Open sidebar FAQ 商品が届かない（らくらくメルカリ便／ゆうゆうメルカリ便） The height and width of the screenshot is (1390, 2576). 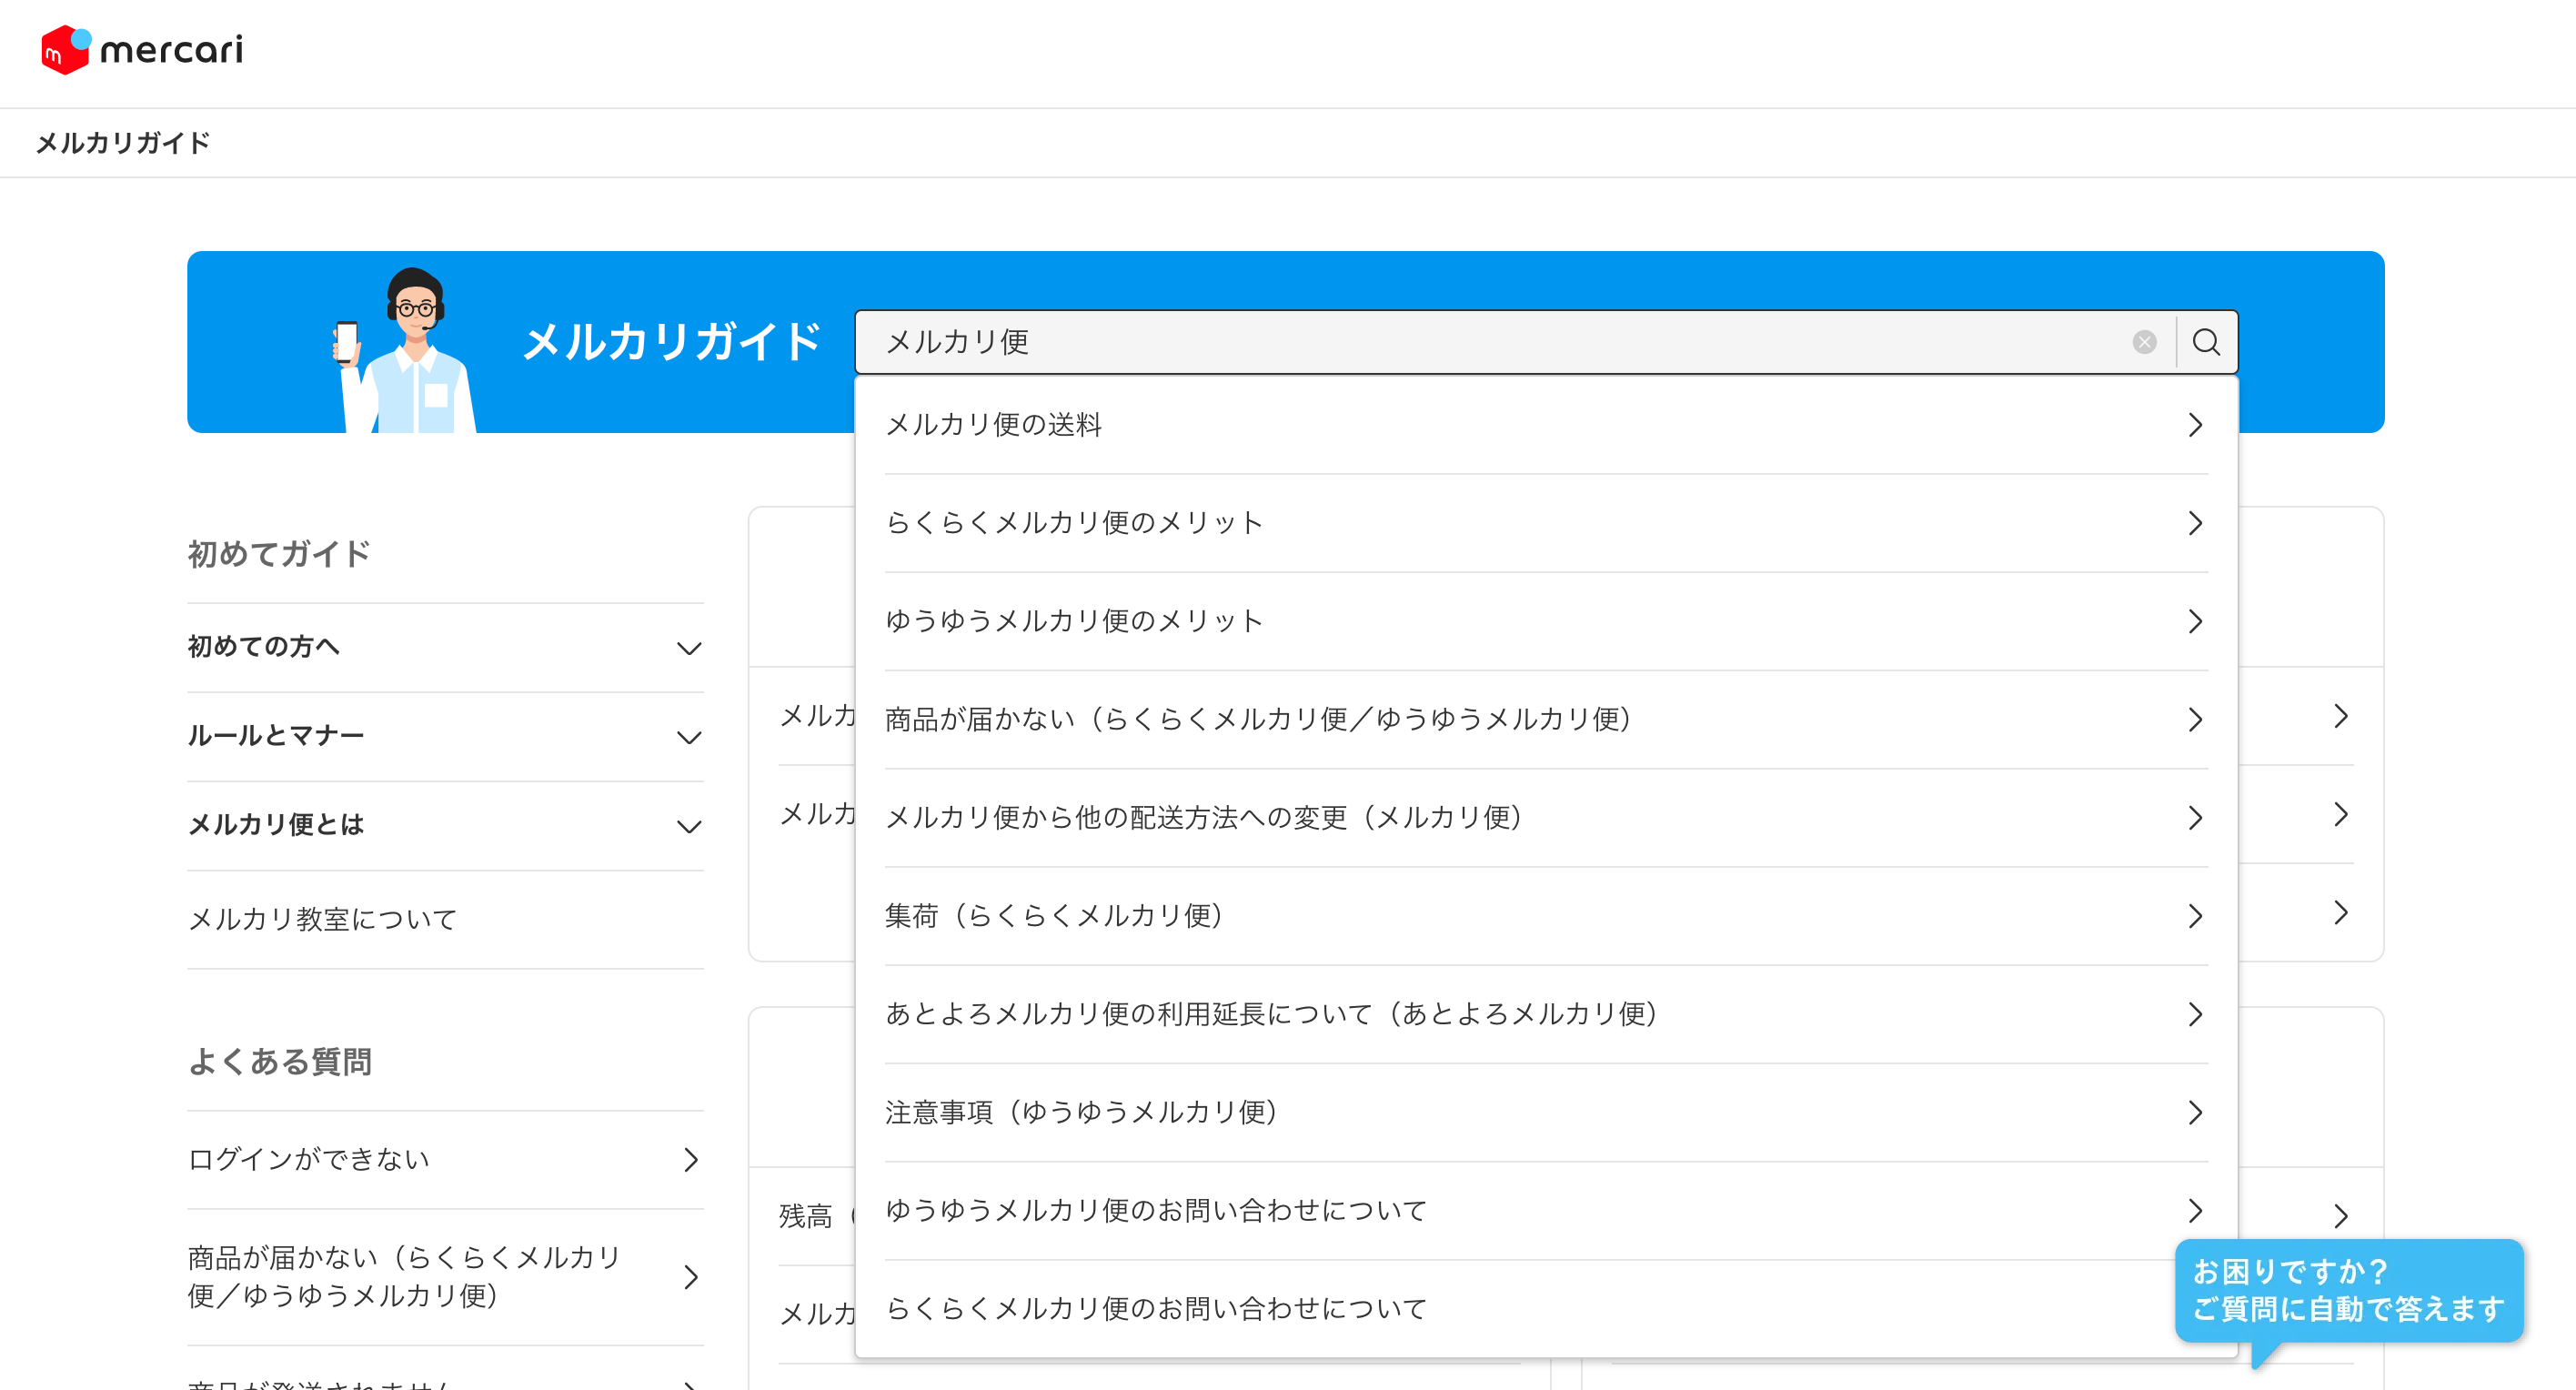(445, 1276)
